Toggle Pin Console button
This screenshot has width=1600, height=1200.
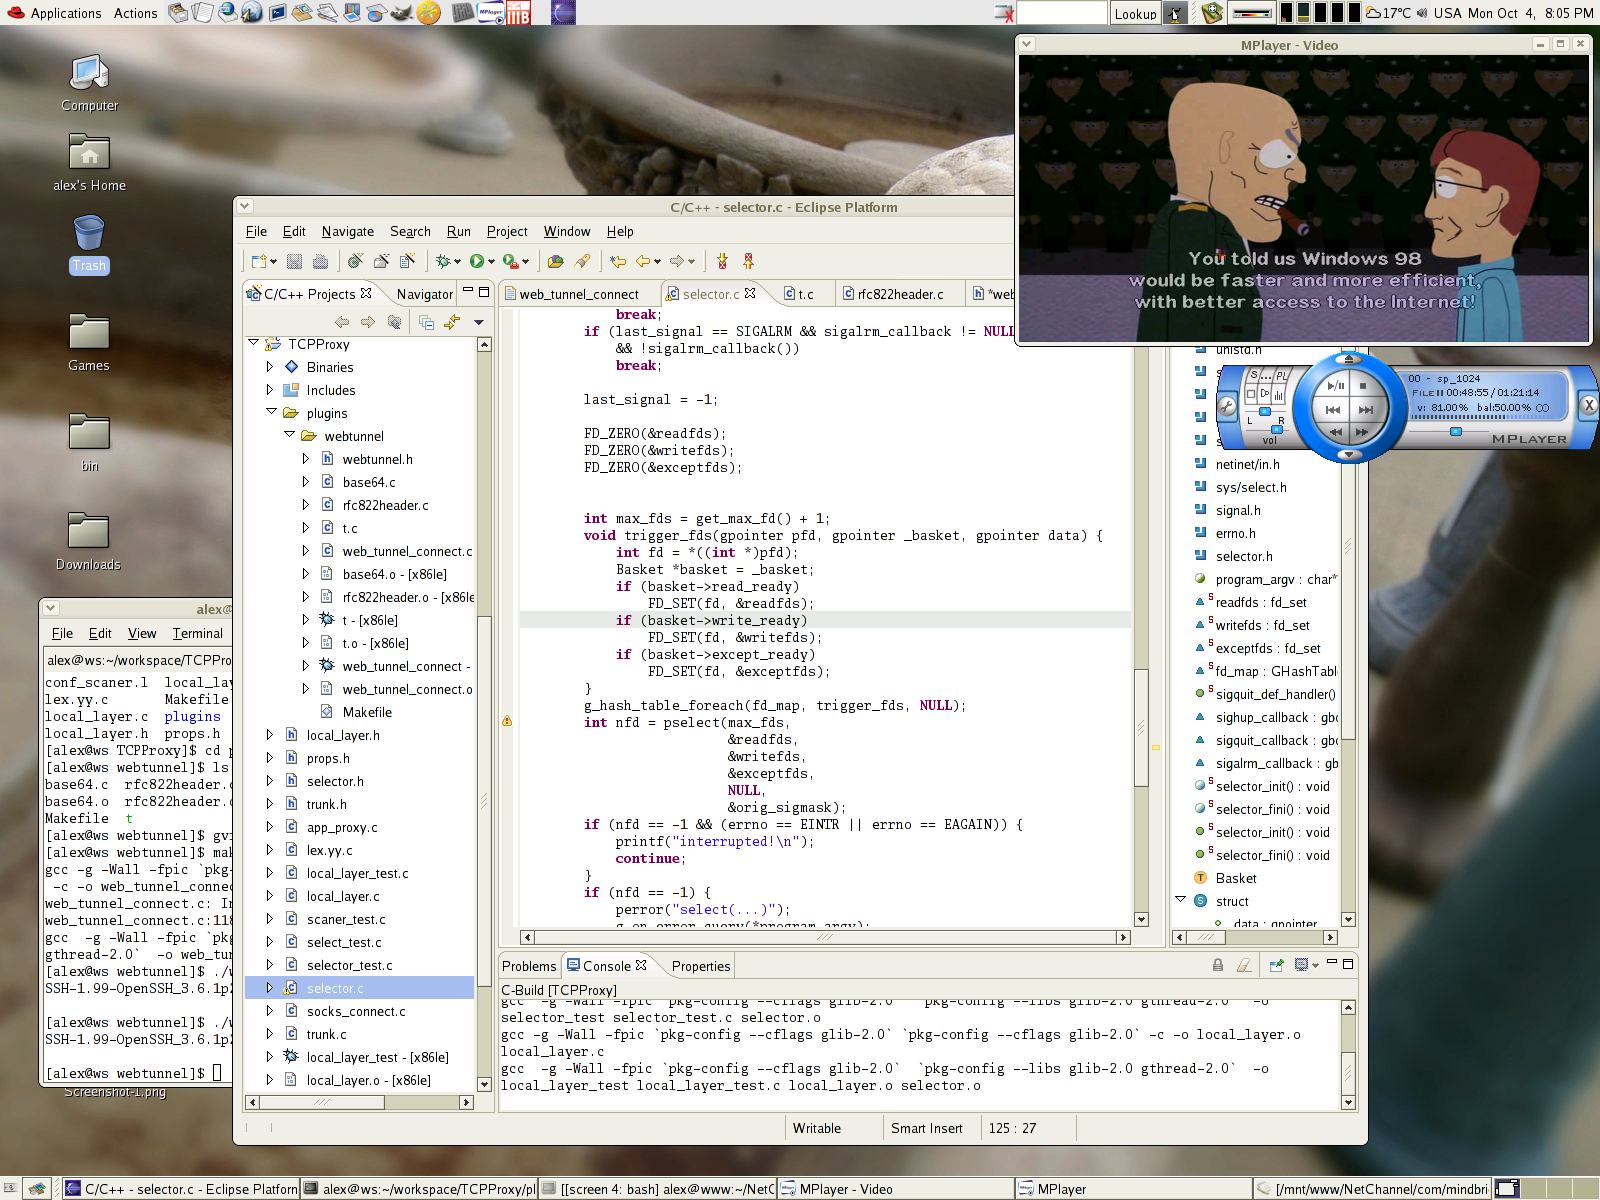coord(1276,965)
